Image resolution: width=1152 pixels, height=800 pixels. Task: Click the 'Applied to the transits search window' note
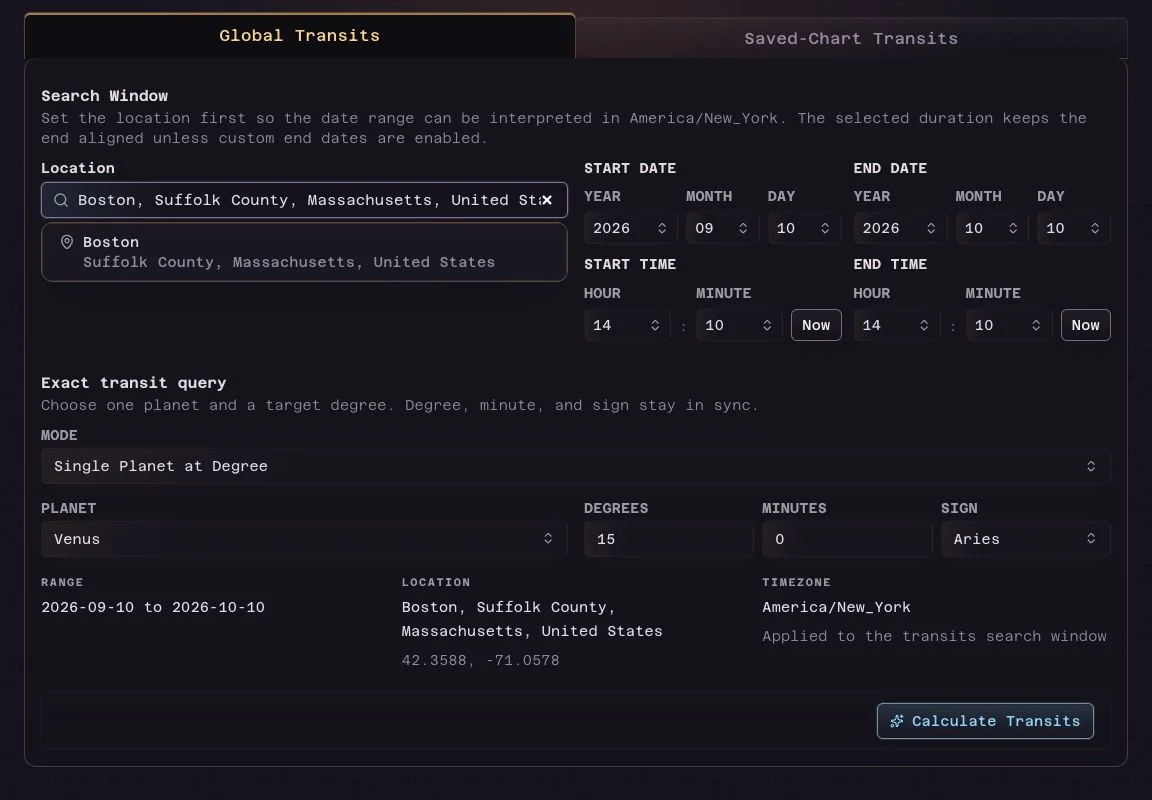(935, 636)
